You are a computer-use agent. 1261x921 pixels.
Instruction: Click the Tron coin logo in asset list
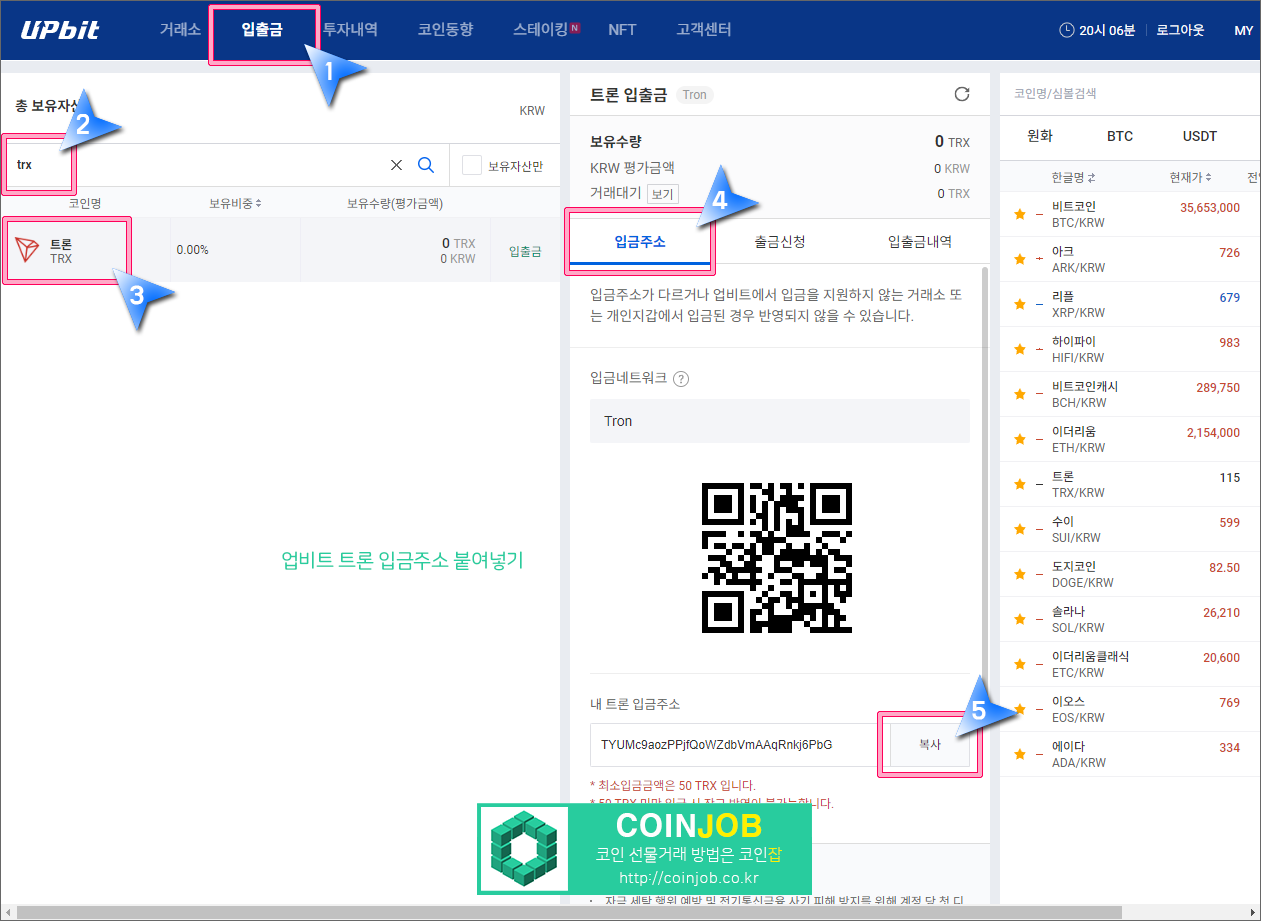click(28, 250)
